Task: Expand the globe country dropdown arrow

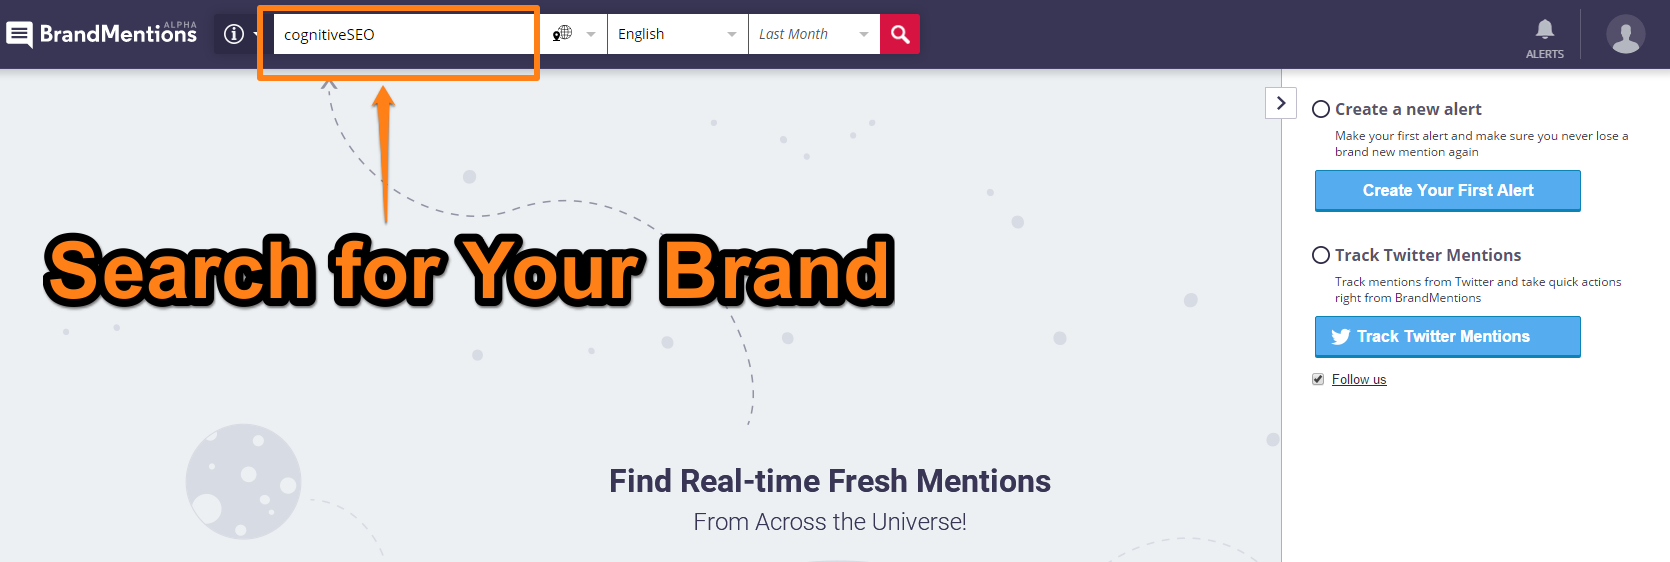Action: (x=591, y=34)
